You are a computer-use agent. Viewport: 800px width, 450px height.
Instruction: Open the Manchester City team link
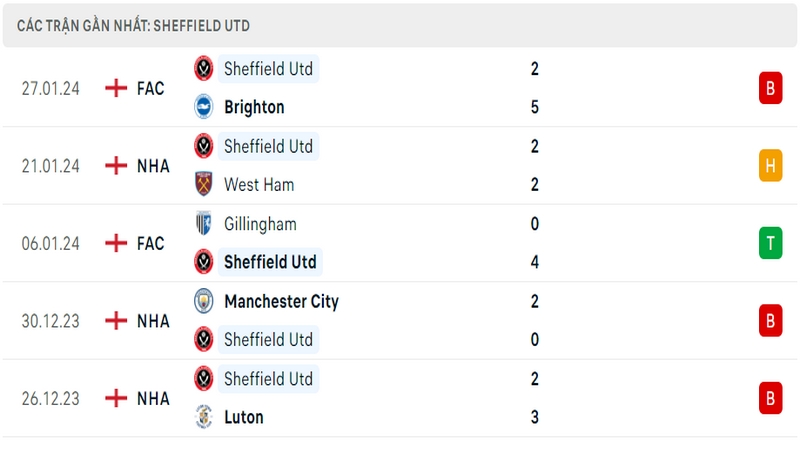click(x=282, y=302)
